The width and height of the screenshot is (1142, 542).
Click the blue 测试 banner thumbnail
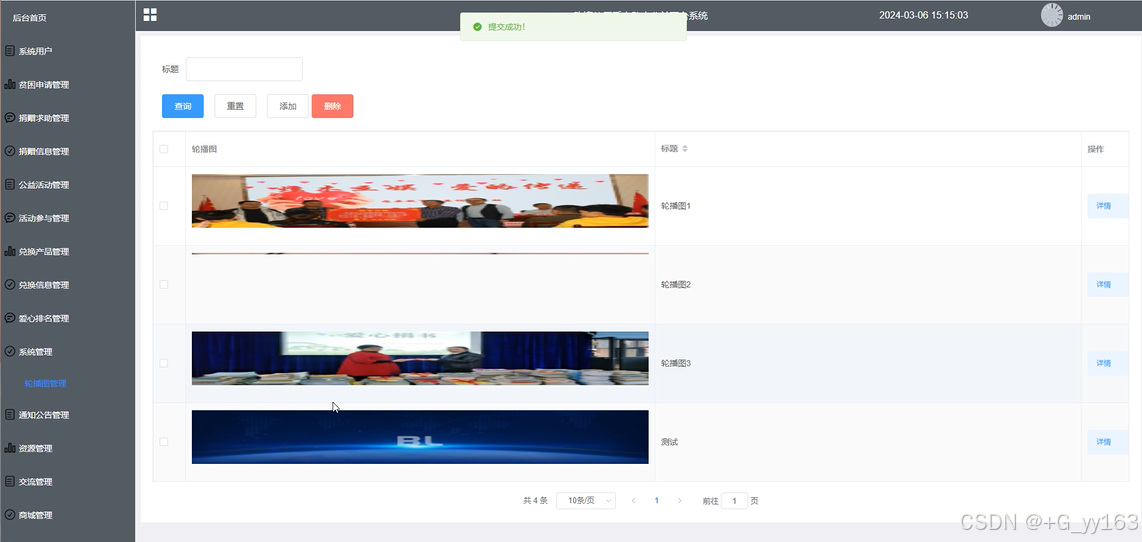click(x=420, y=437)
